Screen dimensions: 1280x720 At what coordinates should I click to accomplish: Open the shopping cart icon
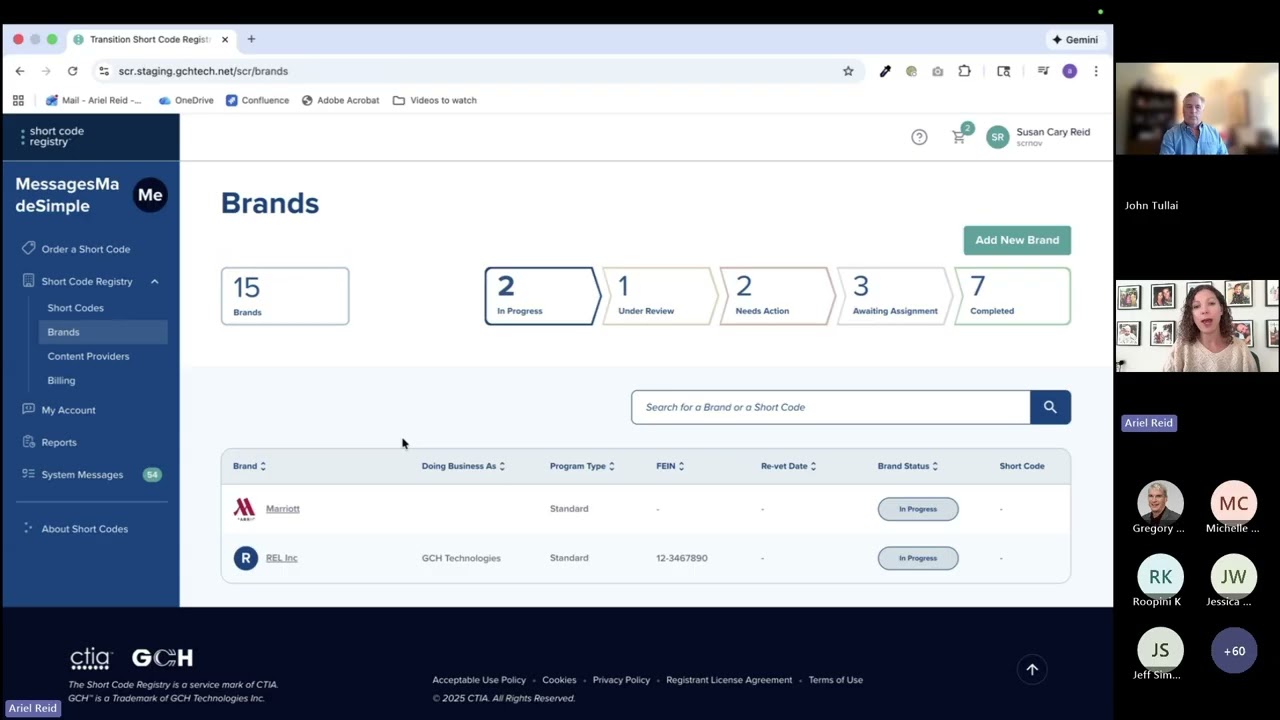(959, 138)
